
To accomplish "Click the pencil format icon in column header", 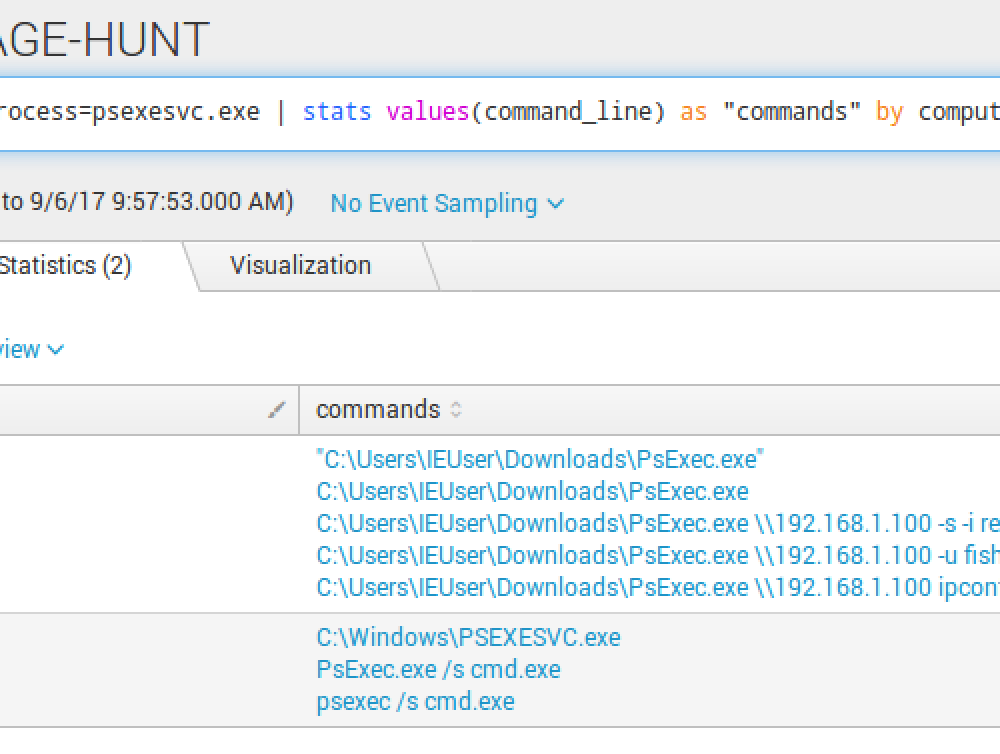I will 278,410.
